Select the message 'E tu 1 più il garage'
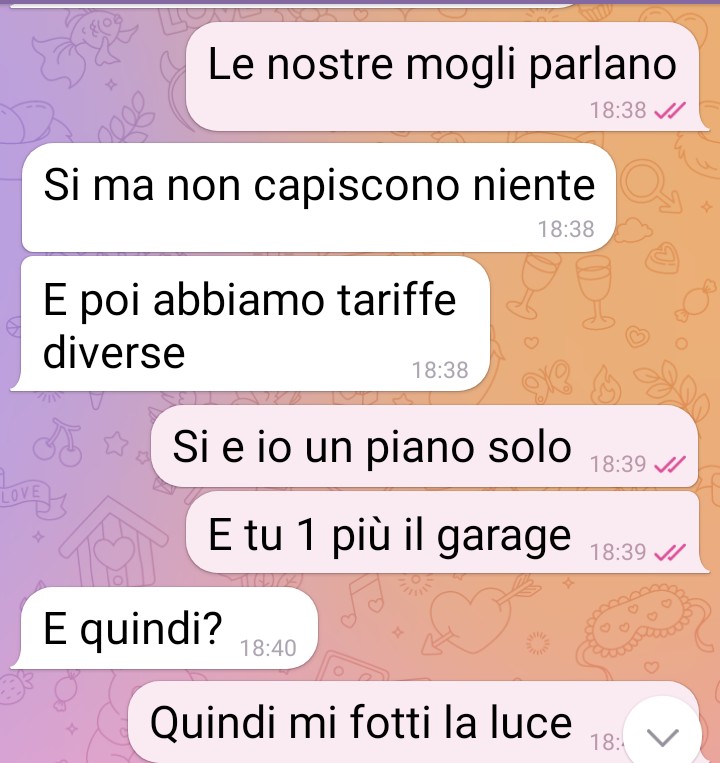This screenshot has height=763, width=720. click(x=446, y=532)
